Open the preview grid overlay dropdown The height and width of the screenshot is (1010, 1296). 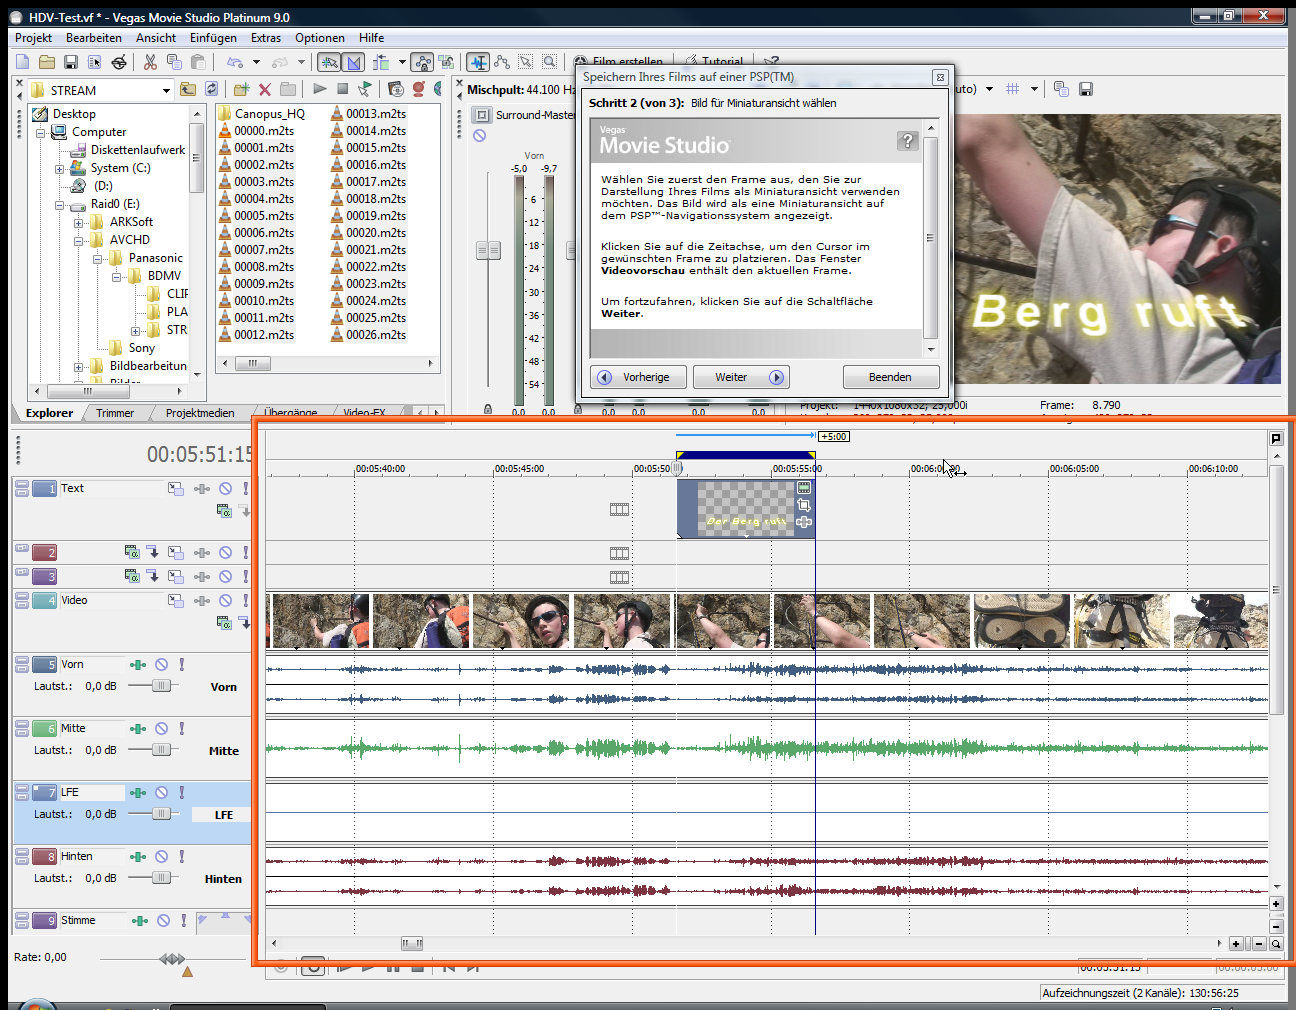[1034, 89]
